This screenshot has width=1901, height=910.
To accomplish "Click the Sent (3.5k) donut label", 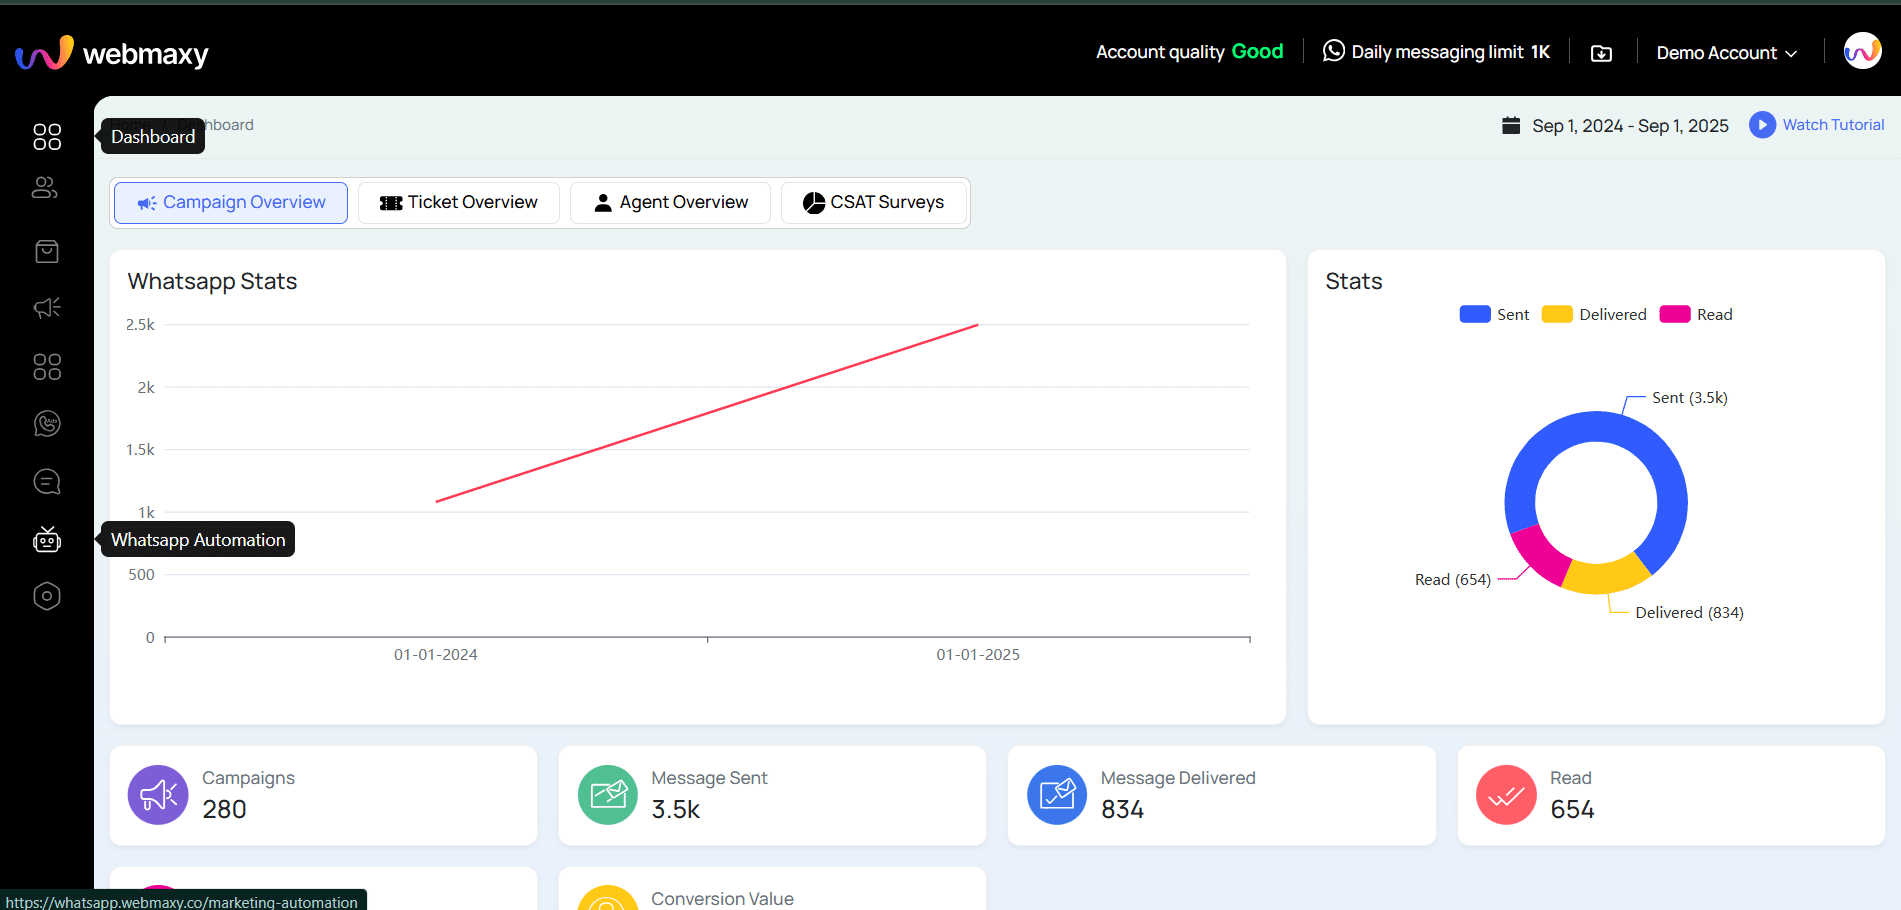I will [1690, 398].
